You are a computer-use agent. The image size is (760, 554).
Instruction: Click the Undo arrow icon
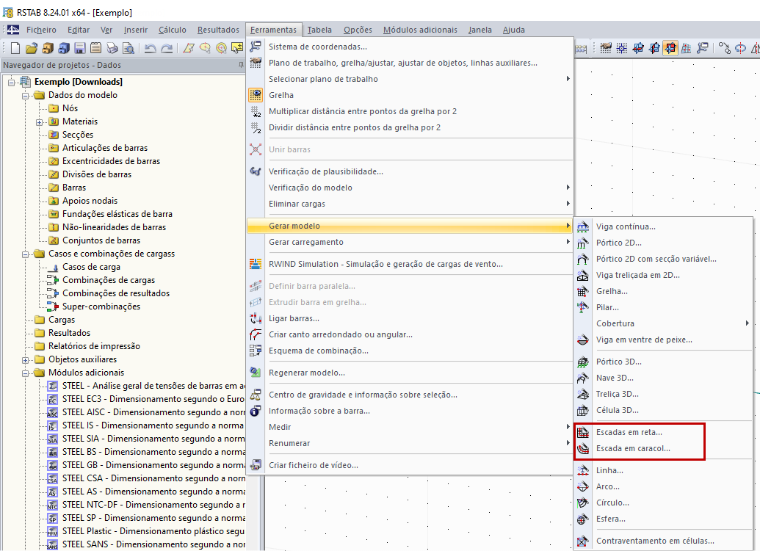pos(150,48)
